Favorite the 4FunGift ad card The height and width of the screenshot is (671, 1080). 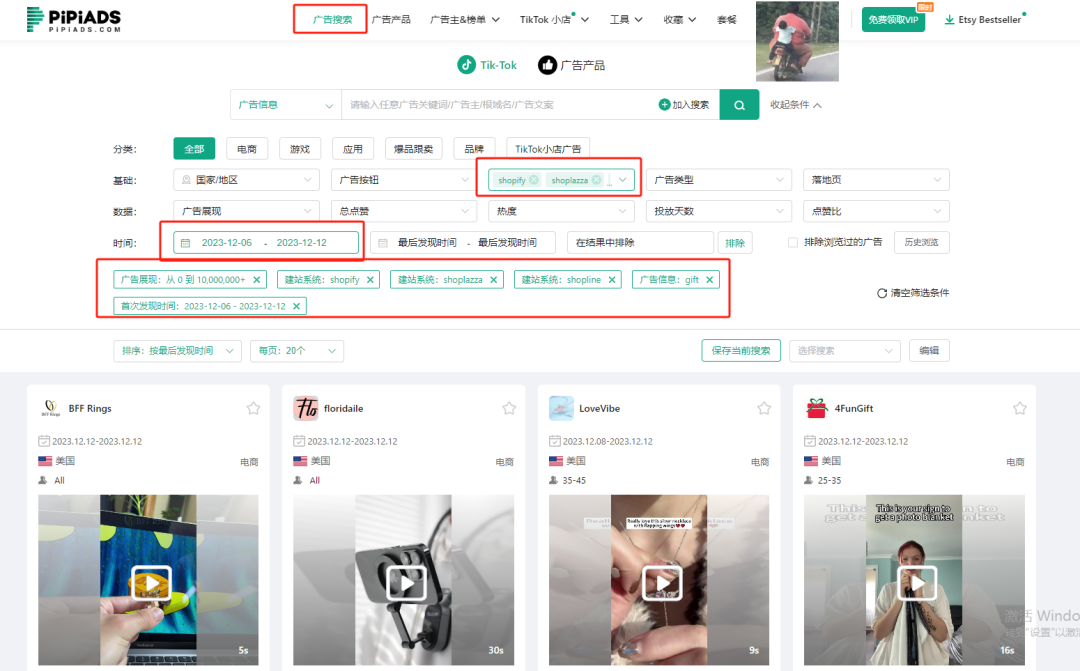(x=1020, y=409)
